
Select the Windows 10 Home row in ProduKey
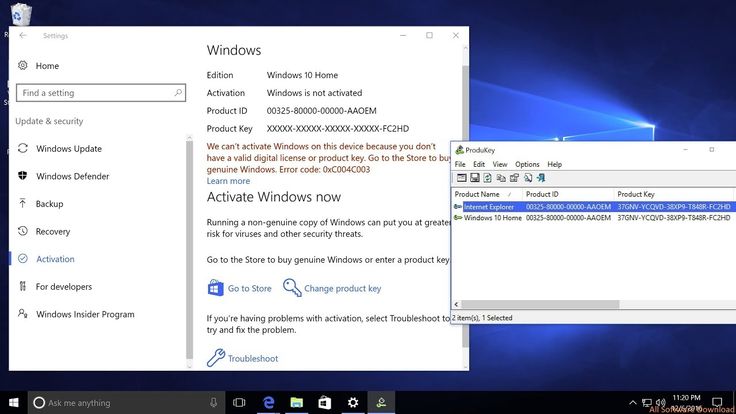pos(592,218)
